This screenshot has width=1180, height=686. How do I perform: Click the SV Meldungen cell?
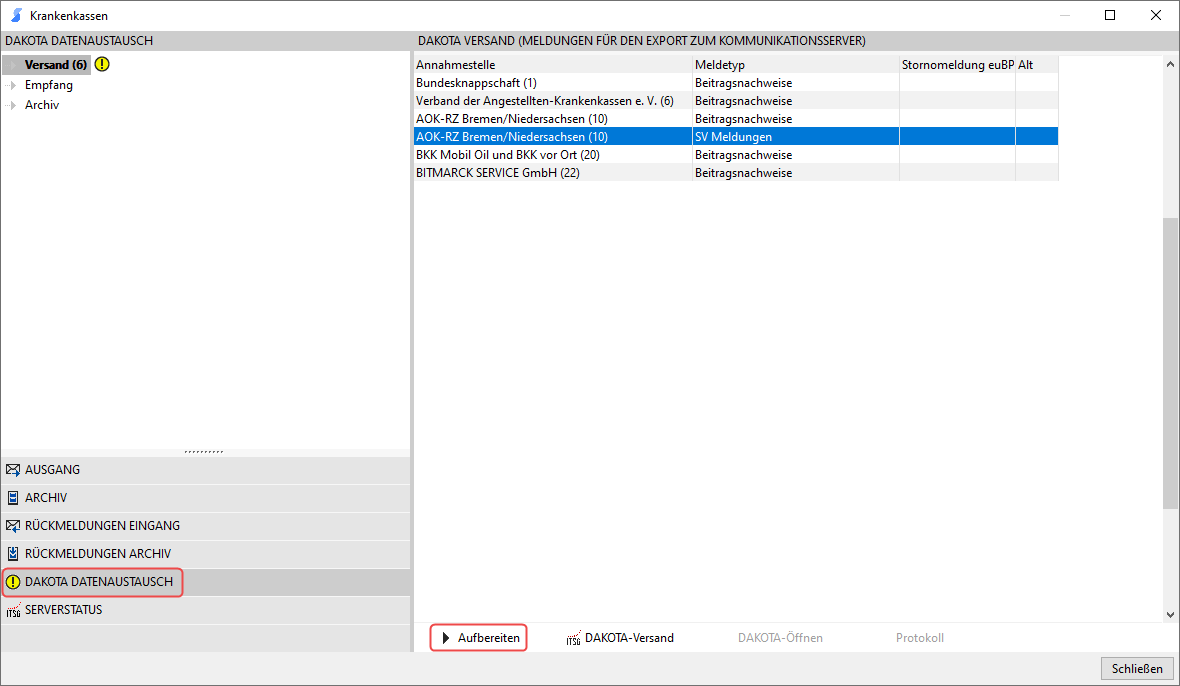click(x=795, y=137)
